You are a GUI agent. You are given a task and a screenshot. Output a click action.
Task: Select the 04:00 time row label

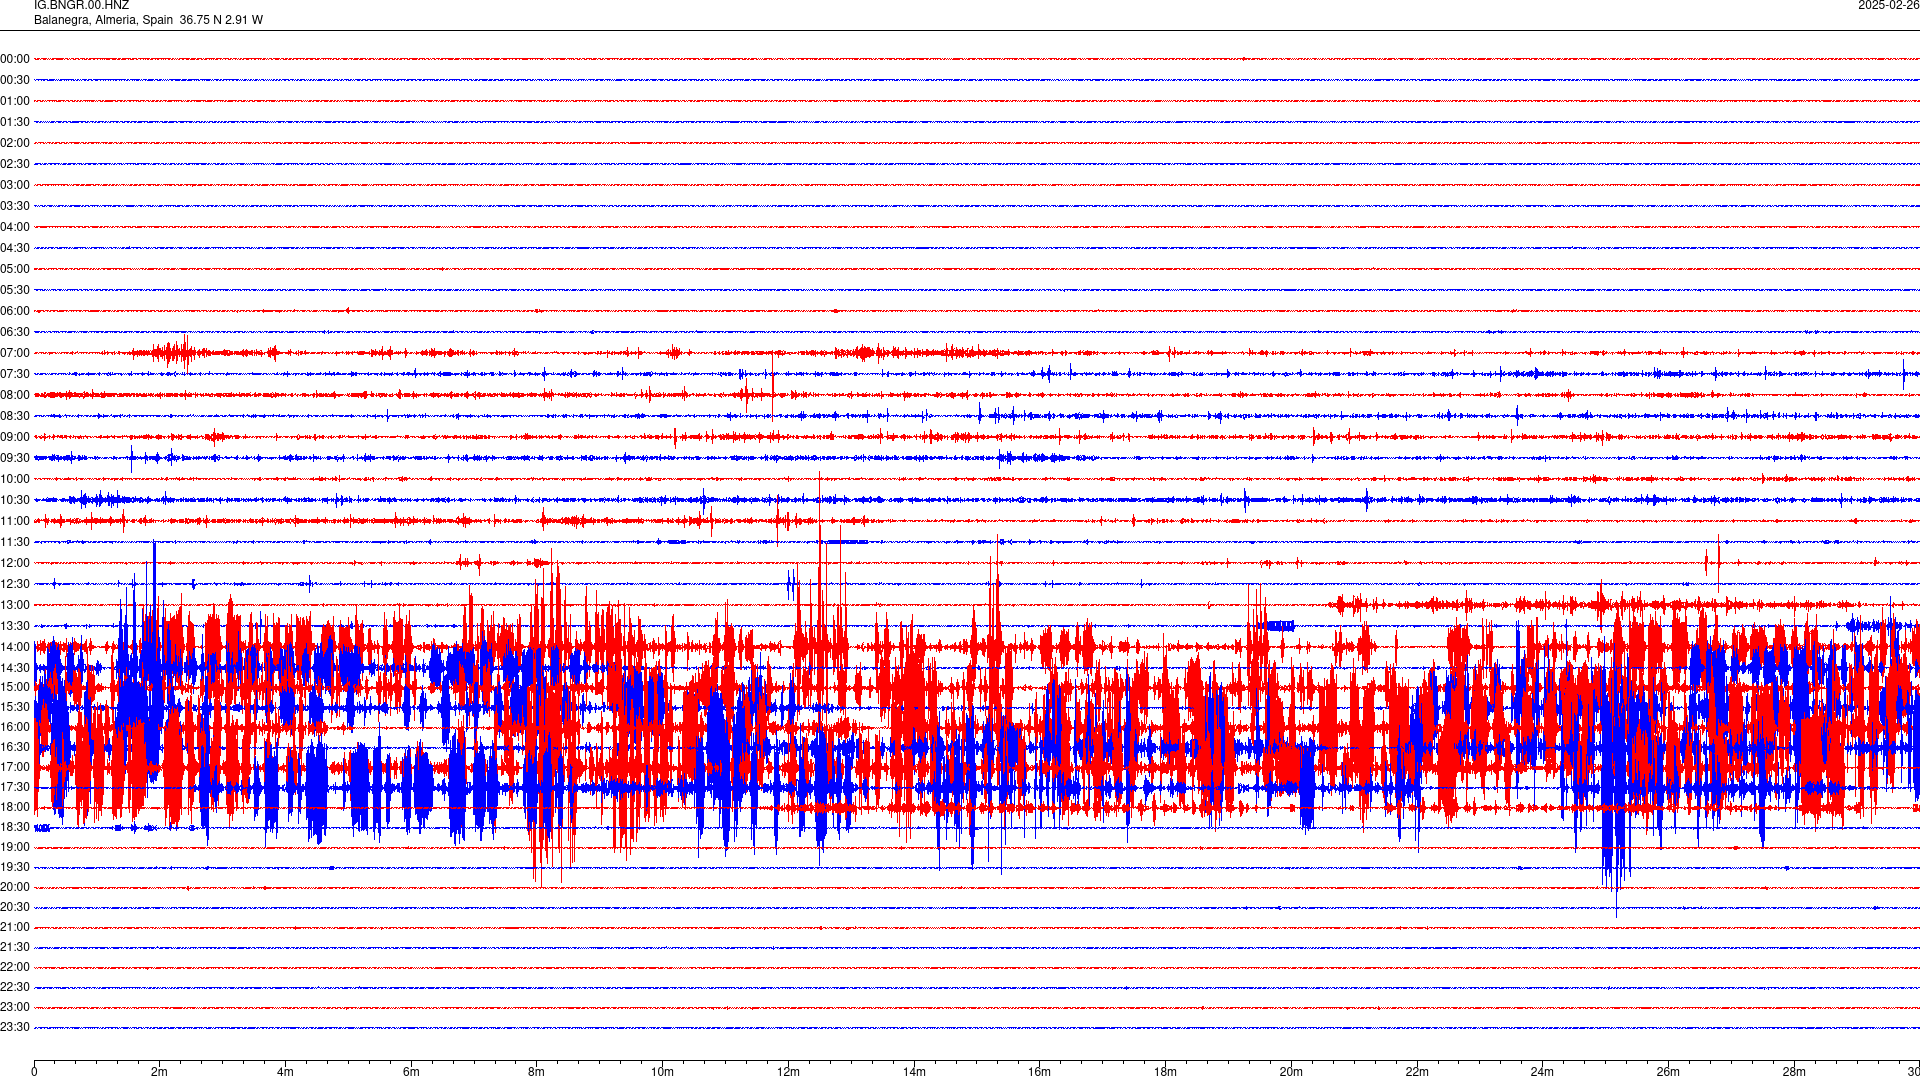pos(15,227)
